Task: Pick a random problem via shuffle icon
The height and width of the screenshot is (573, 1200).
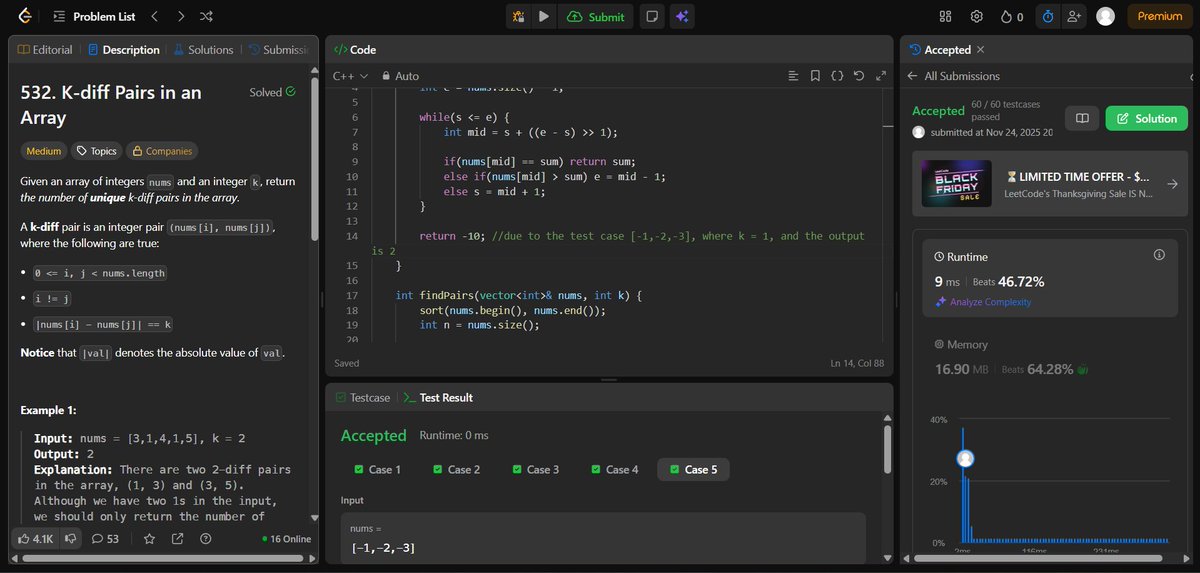Action: 206,16
